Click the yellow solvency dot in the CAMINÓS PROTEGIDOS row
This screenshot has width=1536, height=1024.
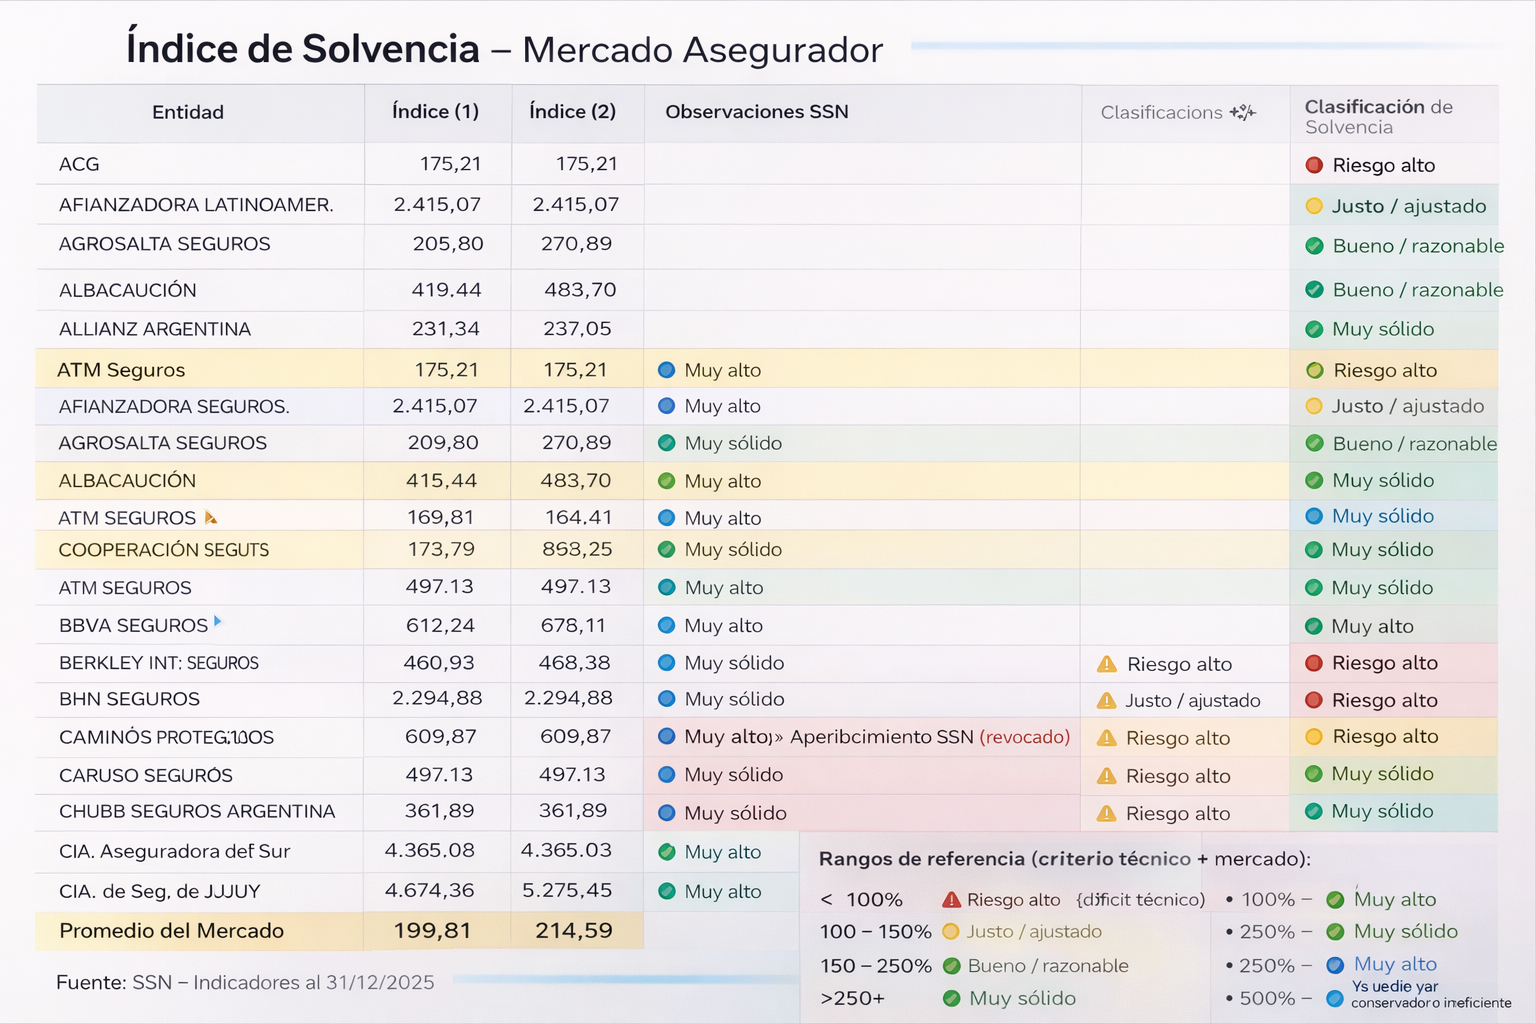tap(1314, 737)
